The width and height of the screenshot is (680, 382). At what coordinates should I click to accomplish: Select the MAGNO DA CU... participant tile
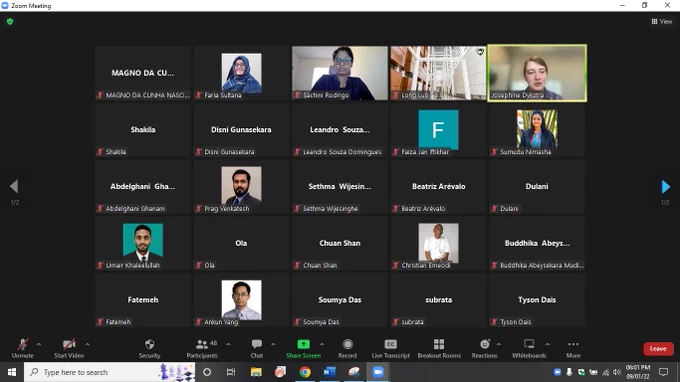click(x=143, y=73)
